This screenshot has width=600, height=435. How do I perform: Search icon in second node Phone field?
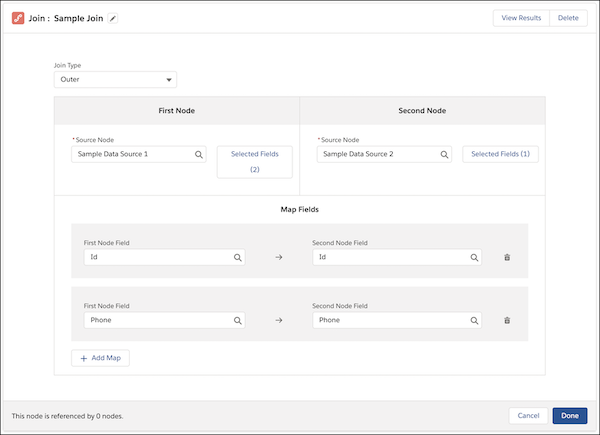[474, 321]
